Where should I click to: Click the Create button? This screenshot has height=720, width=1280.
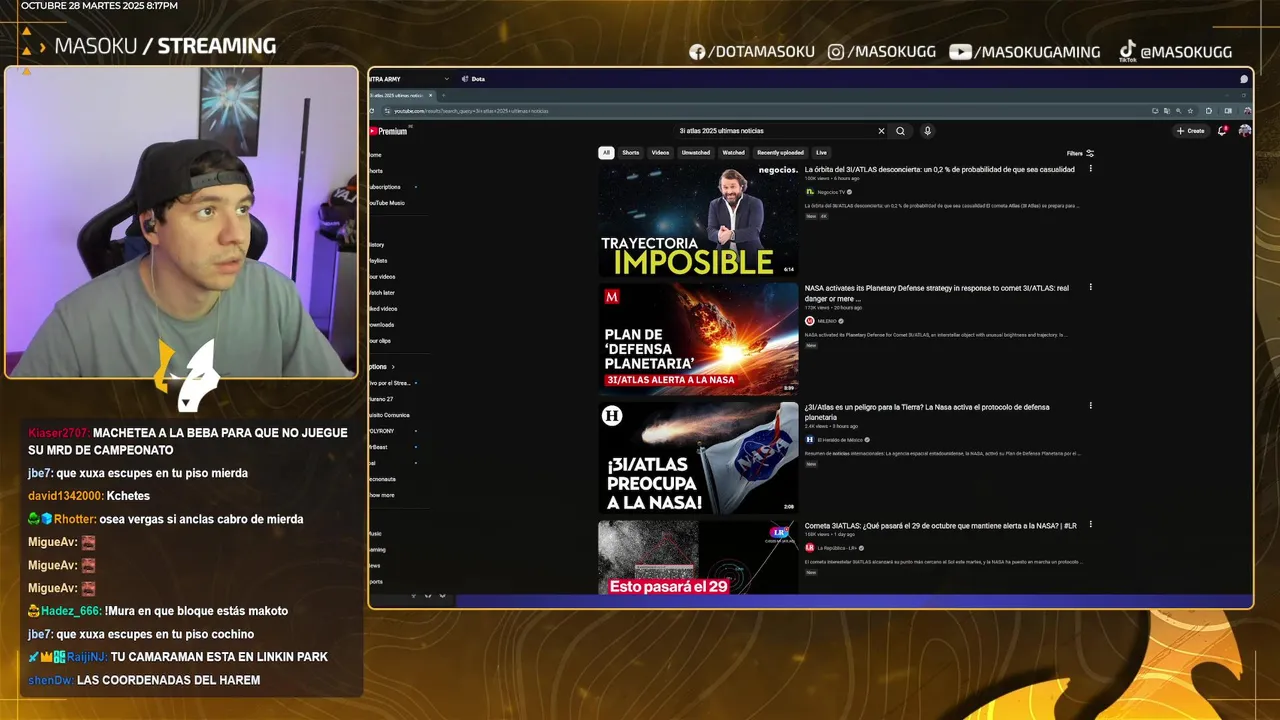[x=1190, y=131]
